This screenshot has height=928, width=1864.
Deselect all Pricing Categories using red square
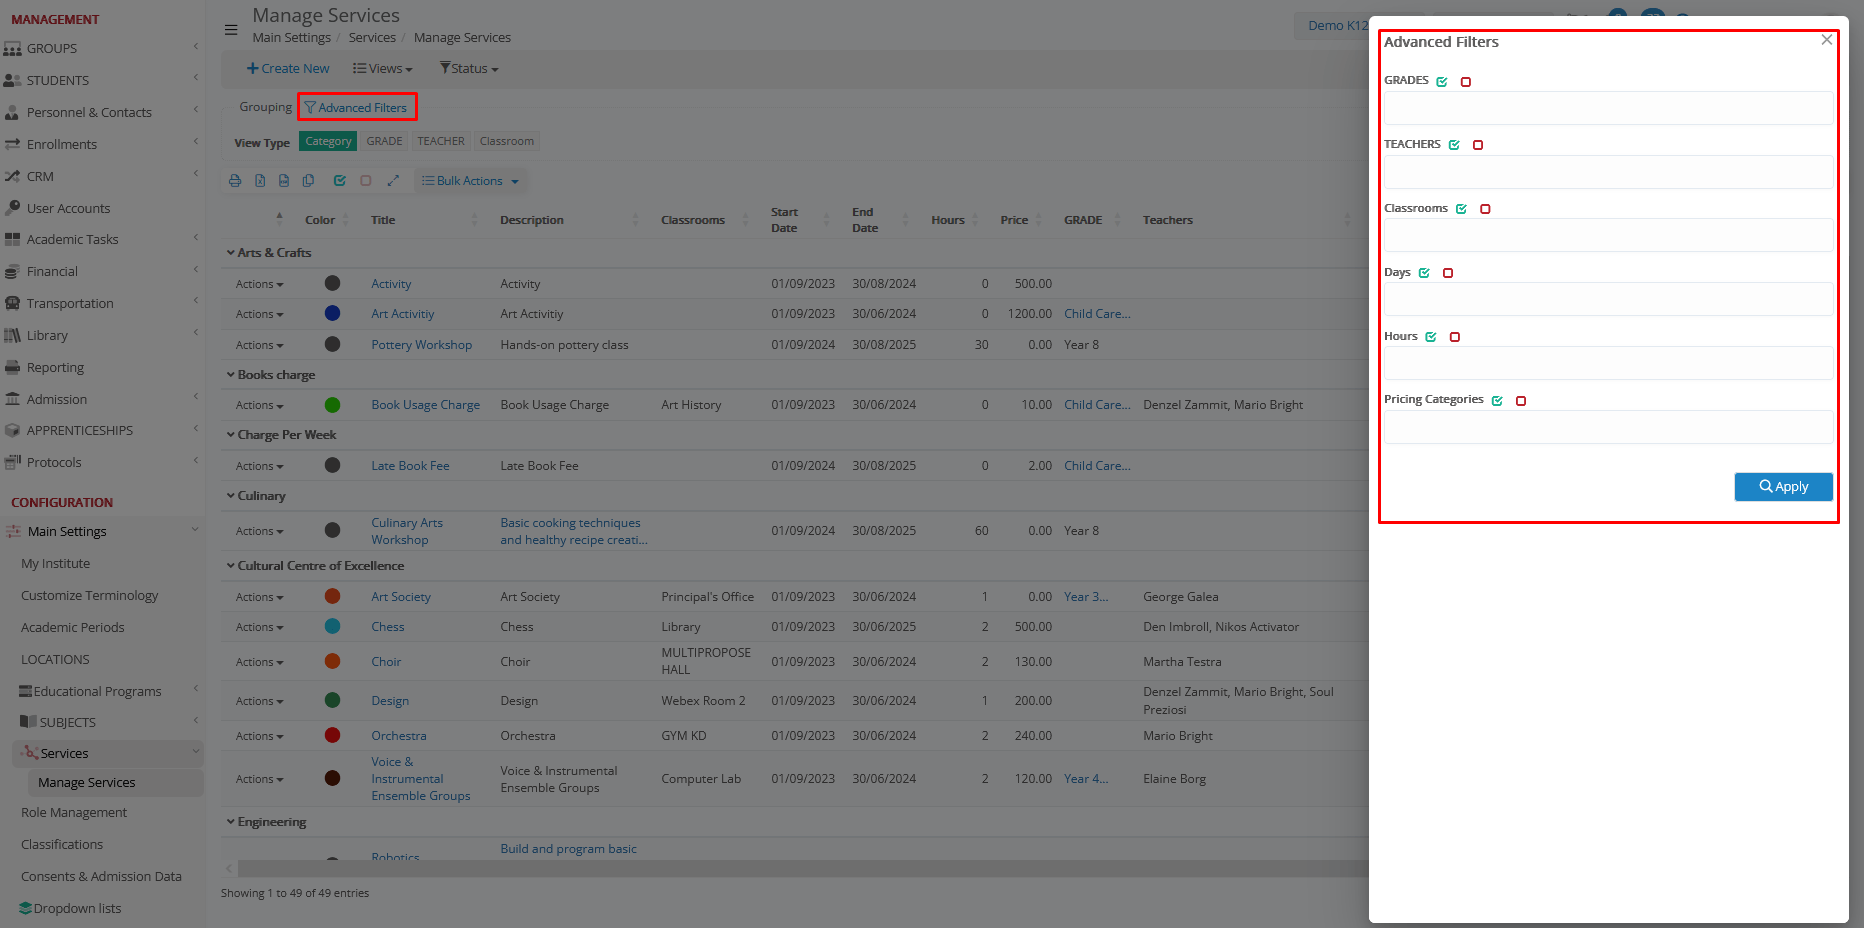(1521, 401)
